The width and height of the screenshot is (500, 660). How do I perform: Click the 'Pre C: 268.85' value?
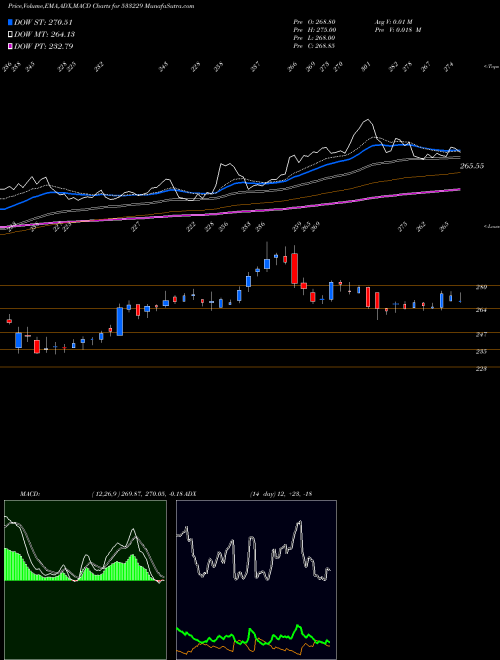[x=314, y=46]
